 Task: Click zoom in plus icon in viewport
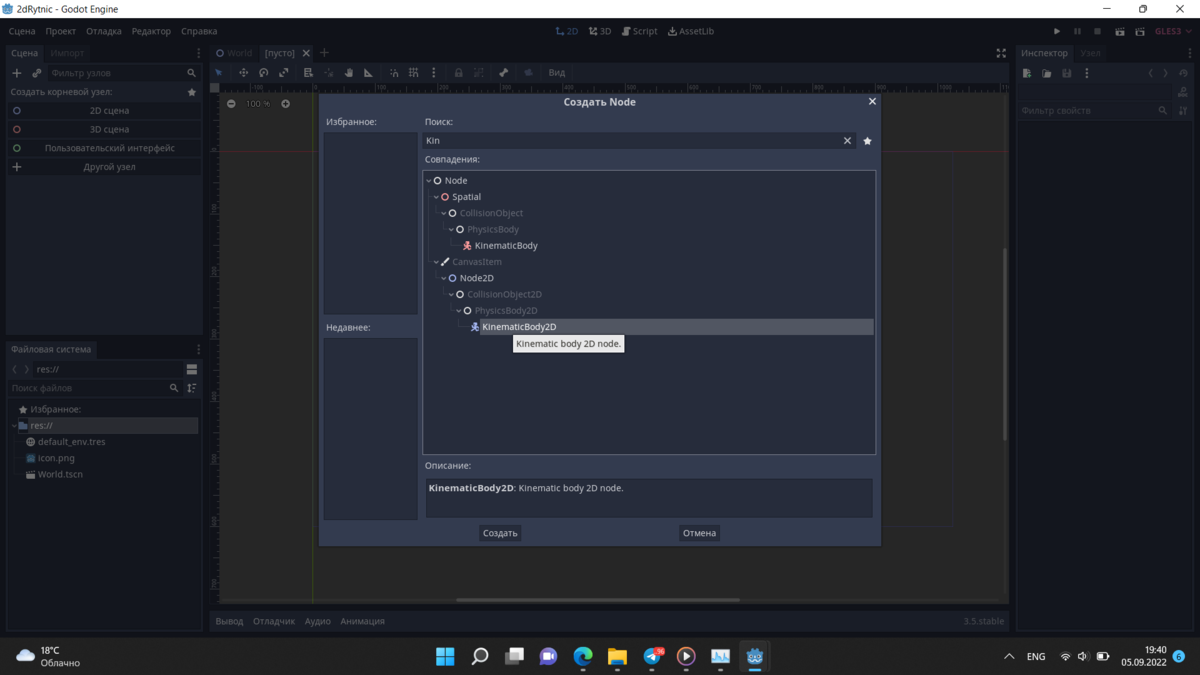coord(285,104)
